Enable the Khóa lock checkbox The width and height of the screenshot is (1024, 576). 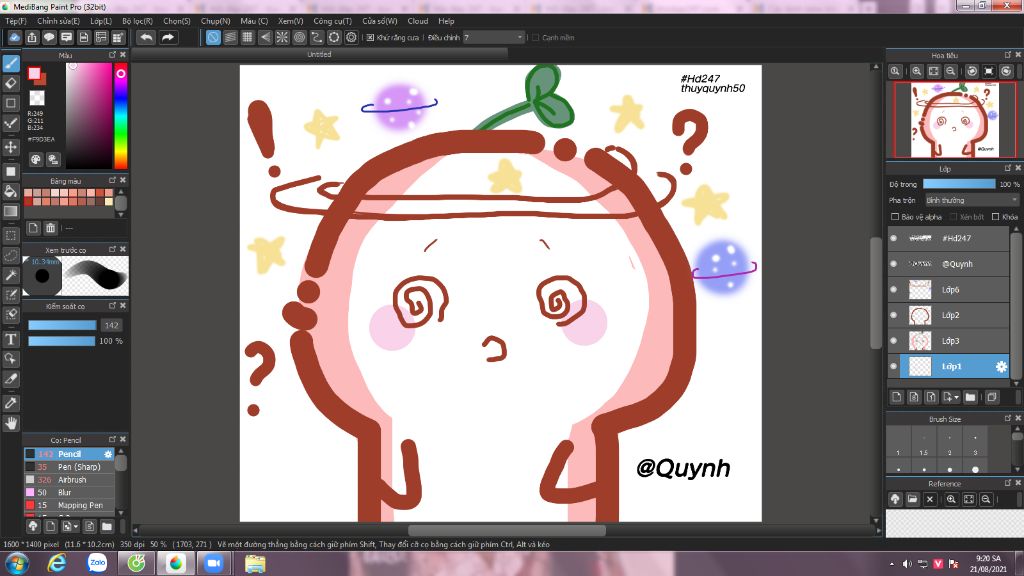click(995, 217)
